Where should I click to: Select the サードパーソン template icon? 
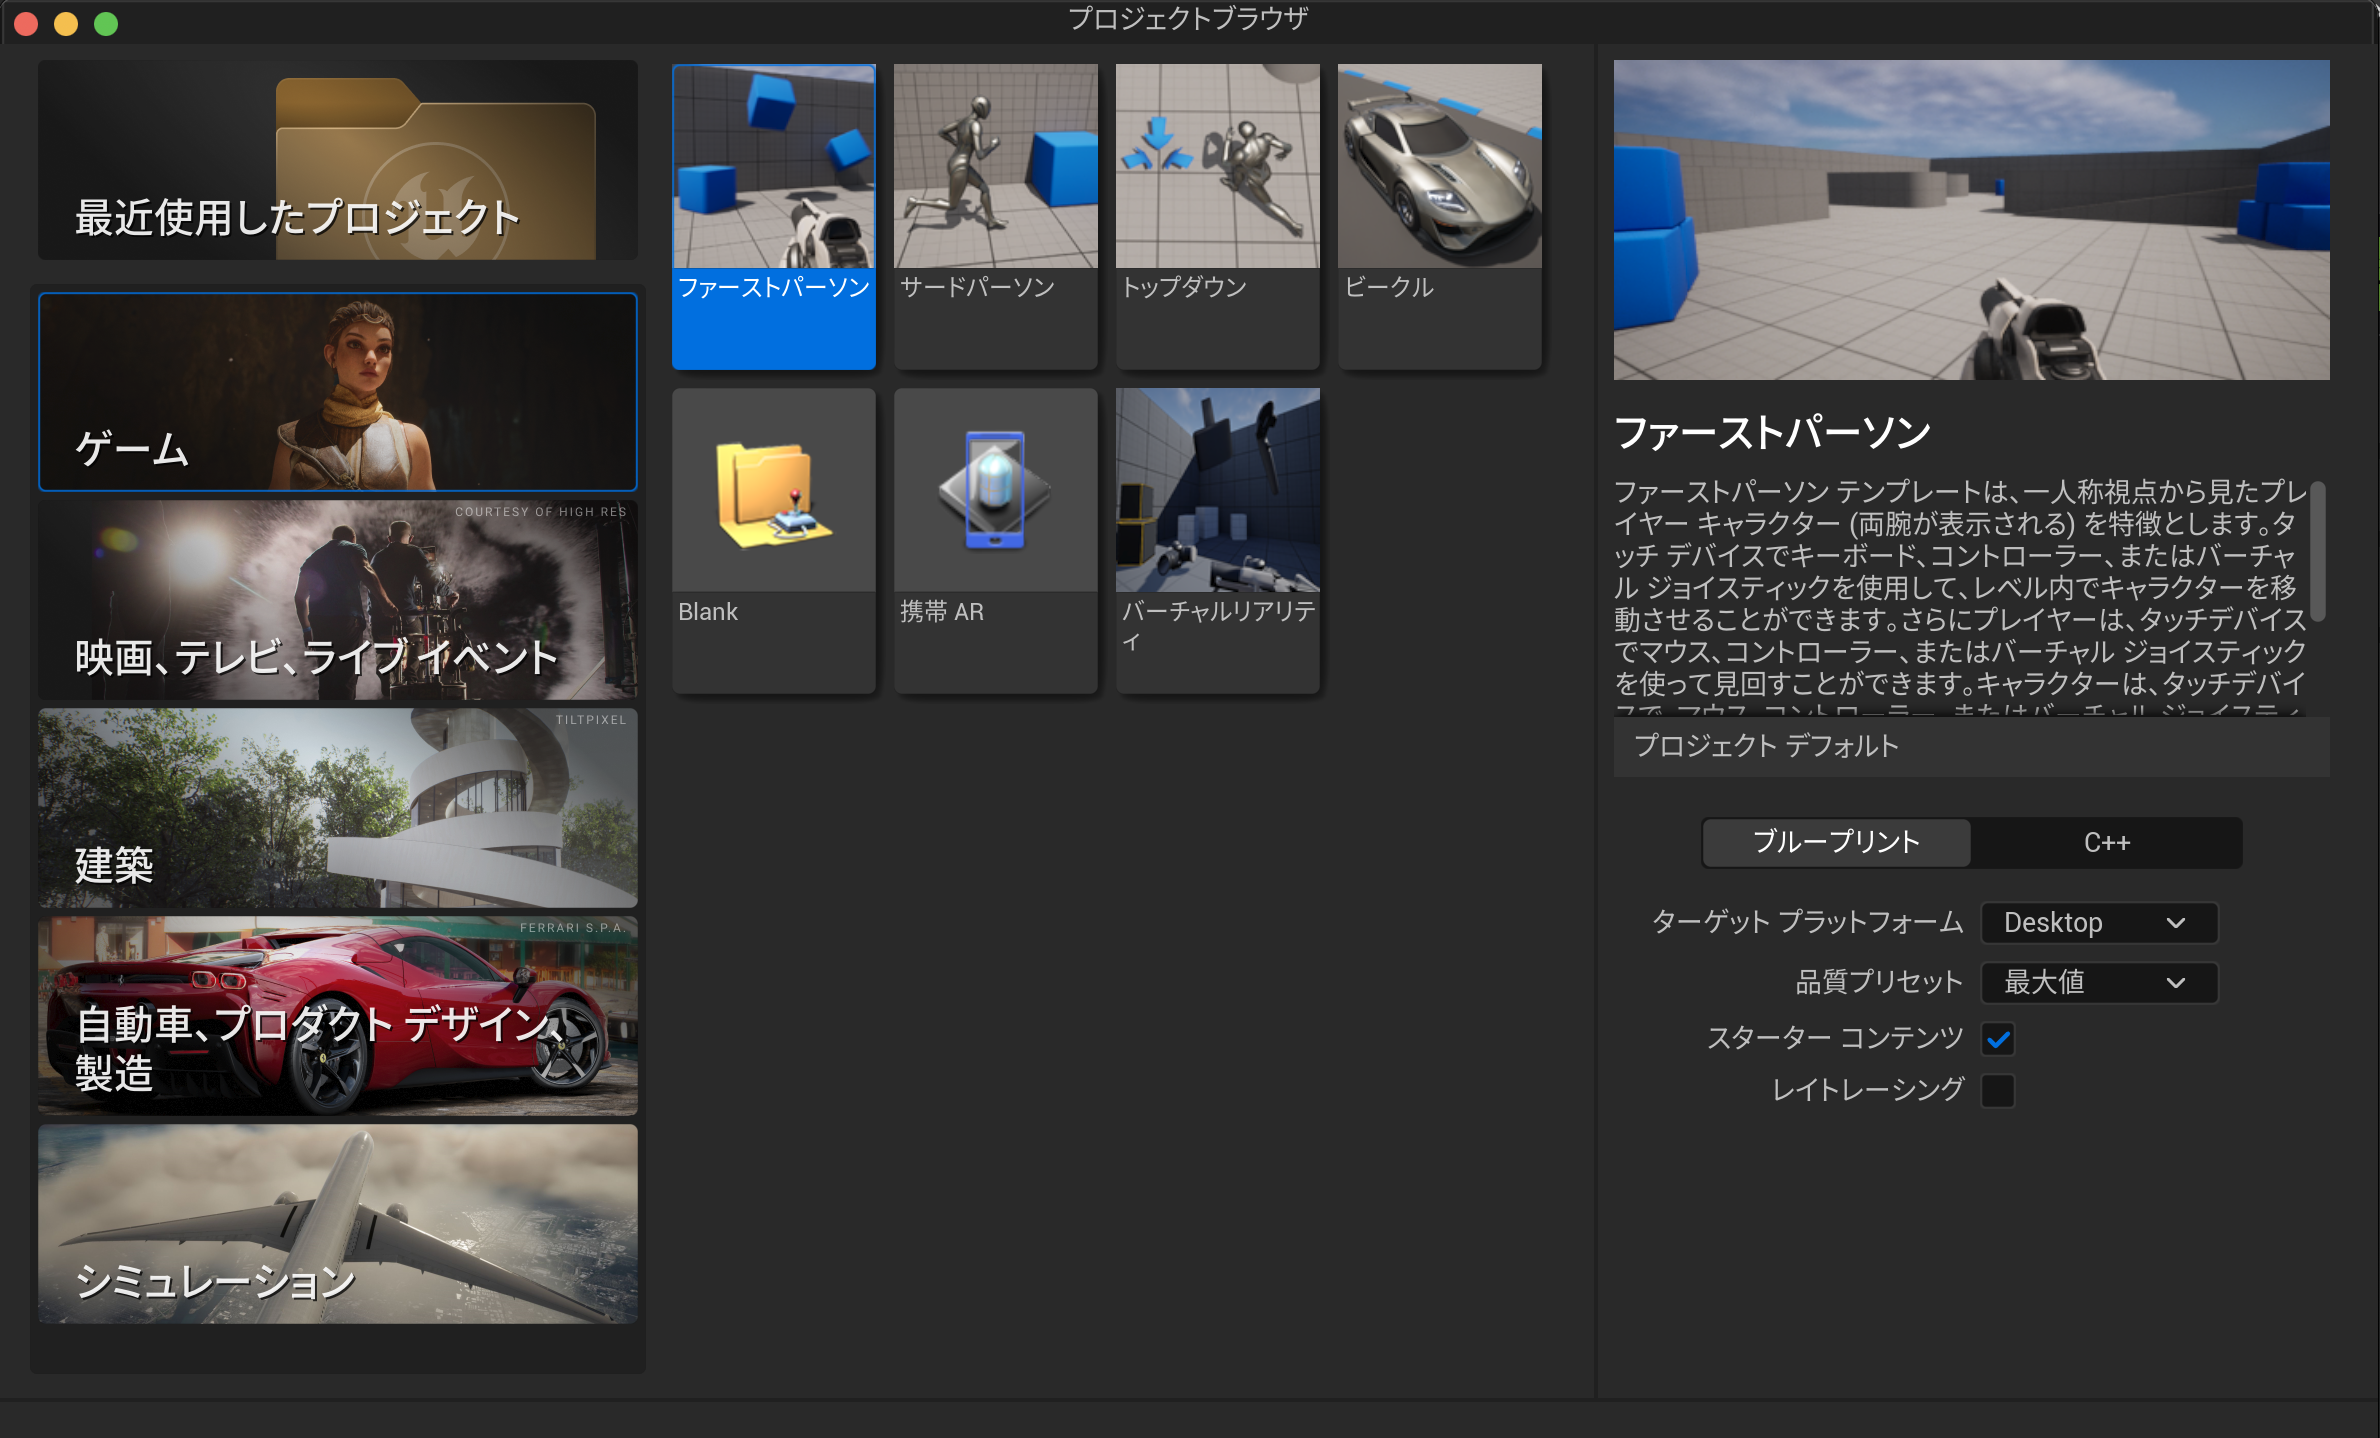[995, 168]
